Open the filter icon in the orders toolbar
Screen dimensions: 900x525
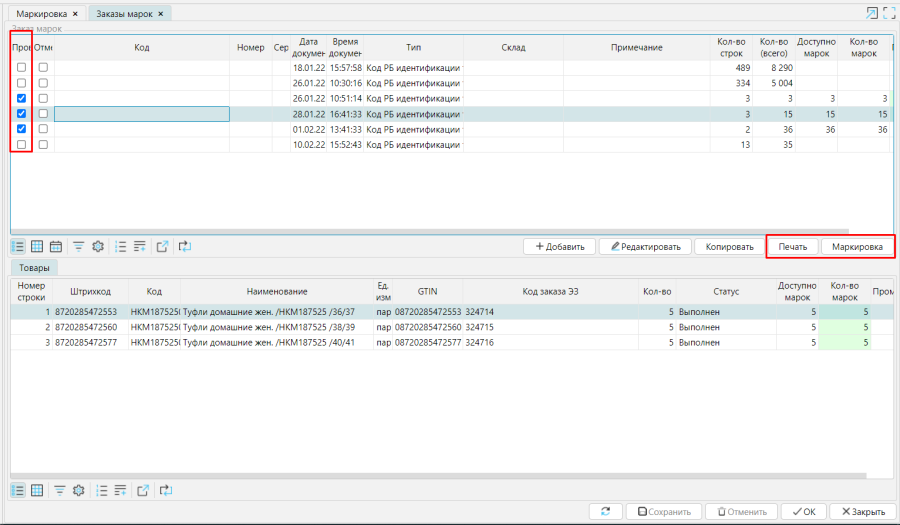coord(78,246)
